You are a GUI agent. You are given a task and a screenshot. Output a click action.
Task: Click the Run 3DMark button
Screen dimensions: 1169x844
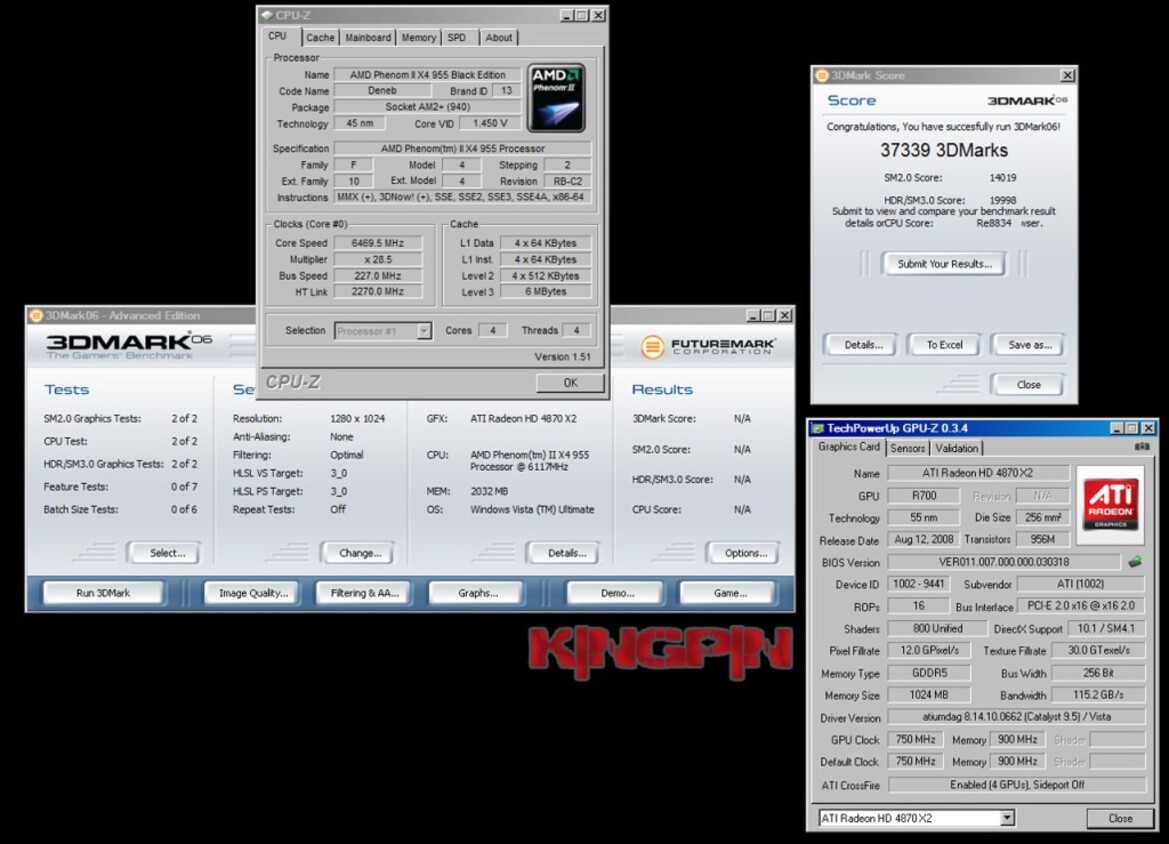(103, 593)
